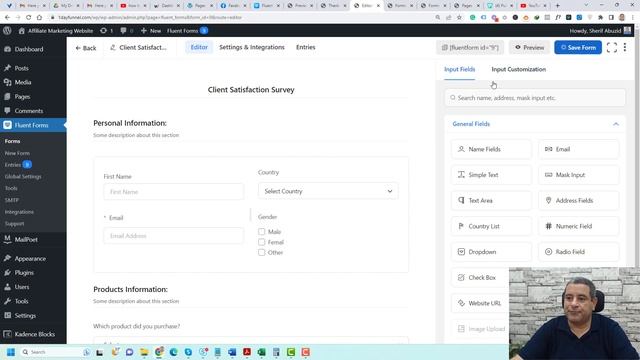Open File Explorer from taskbar
This screenshot has height=360, width=640.
[x=144, y=352]
